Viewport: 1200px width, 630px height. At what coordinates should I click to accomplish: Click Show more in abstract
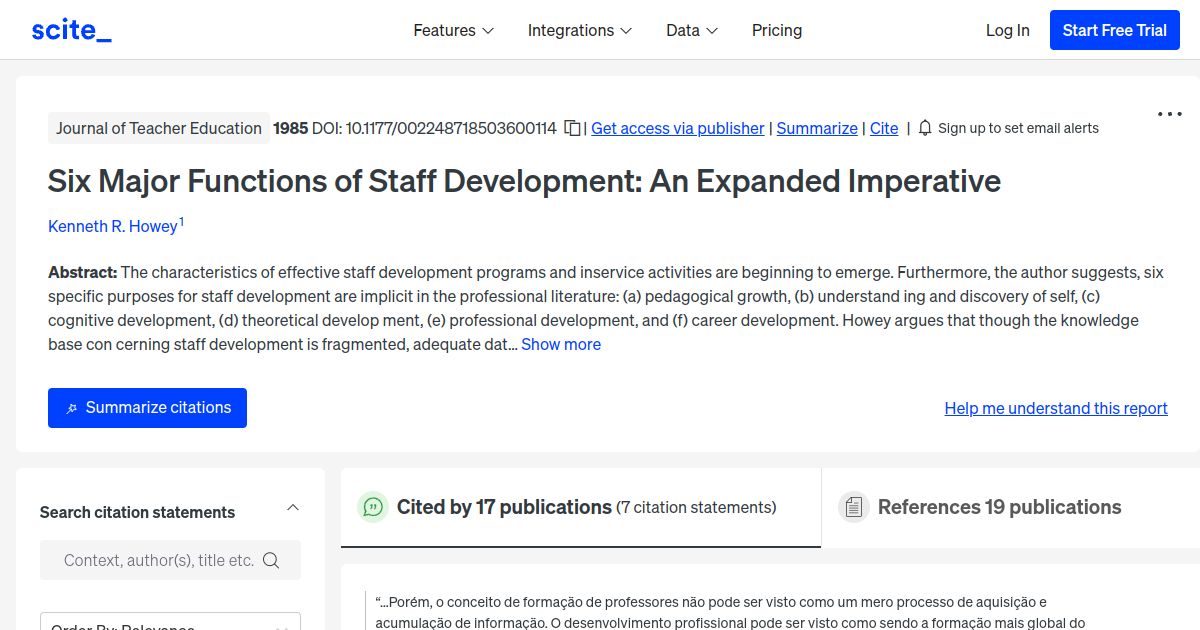click(x=561, y=344)
